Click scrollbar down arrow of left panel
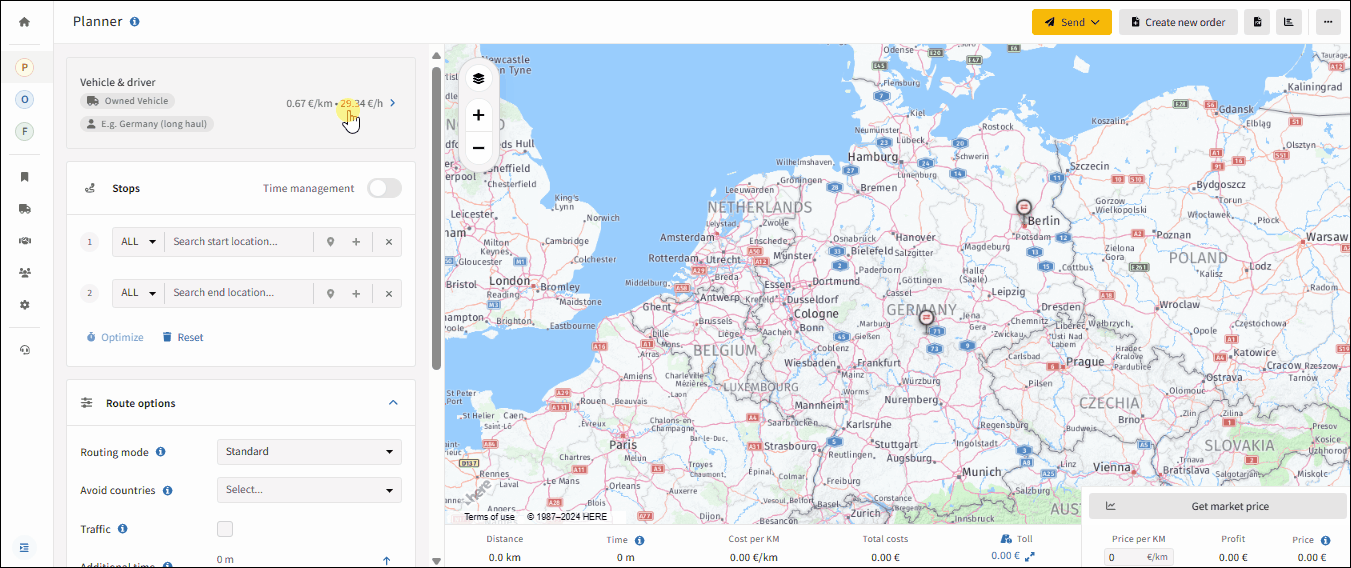The image size is (1351, 568). [x=436, y=561]
